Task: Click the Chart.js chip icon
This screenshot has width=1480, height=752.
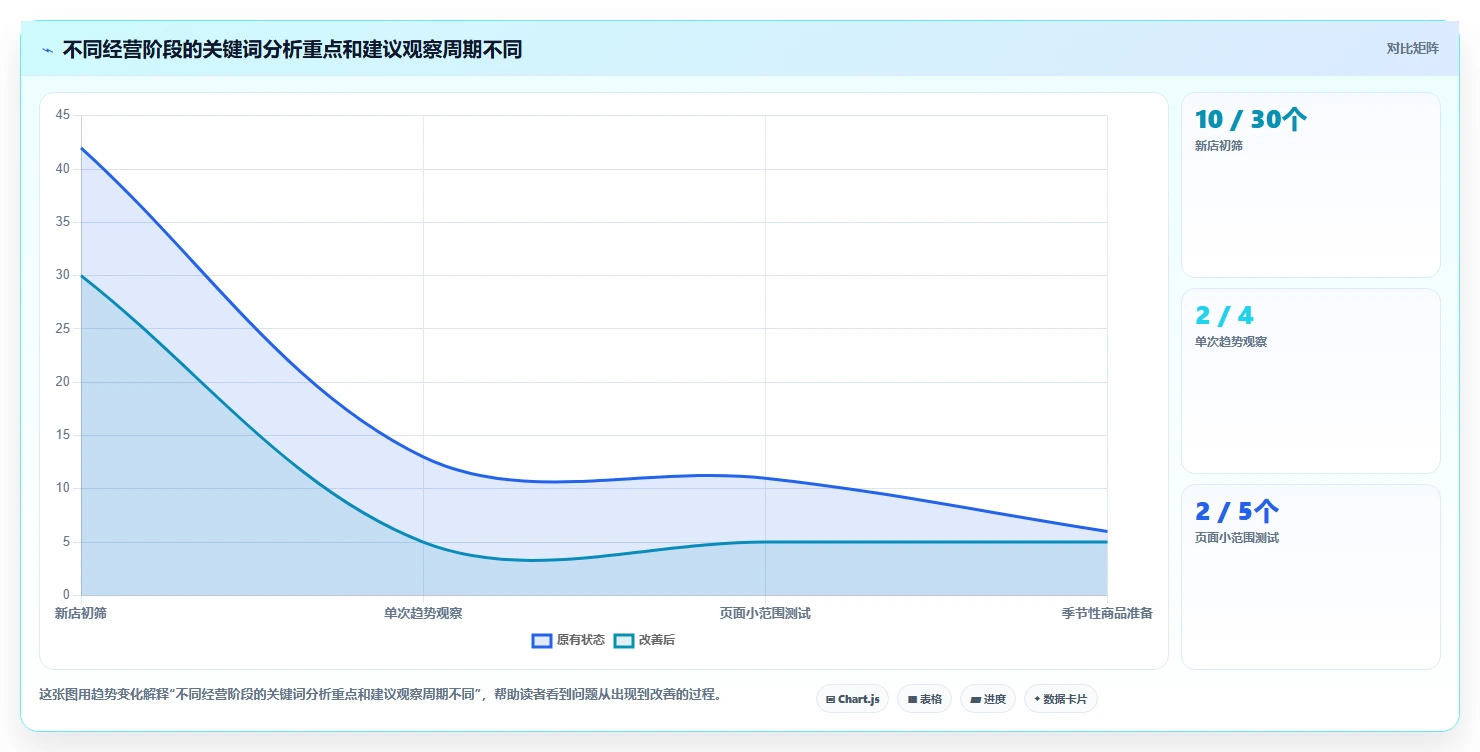Action: (x=830, y=699)
